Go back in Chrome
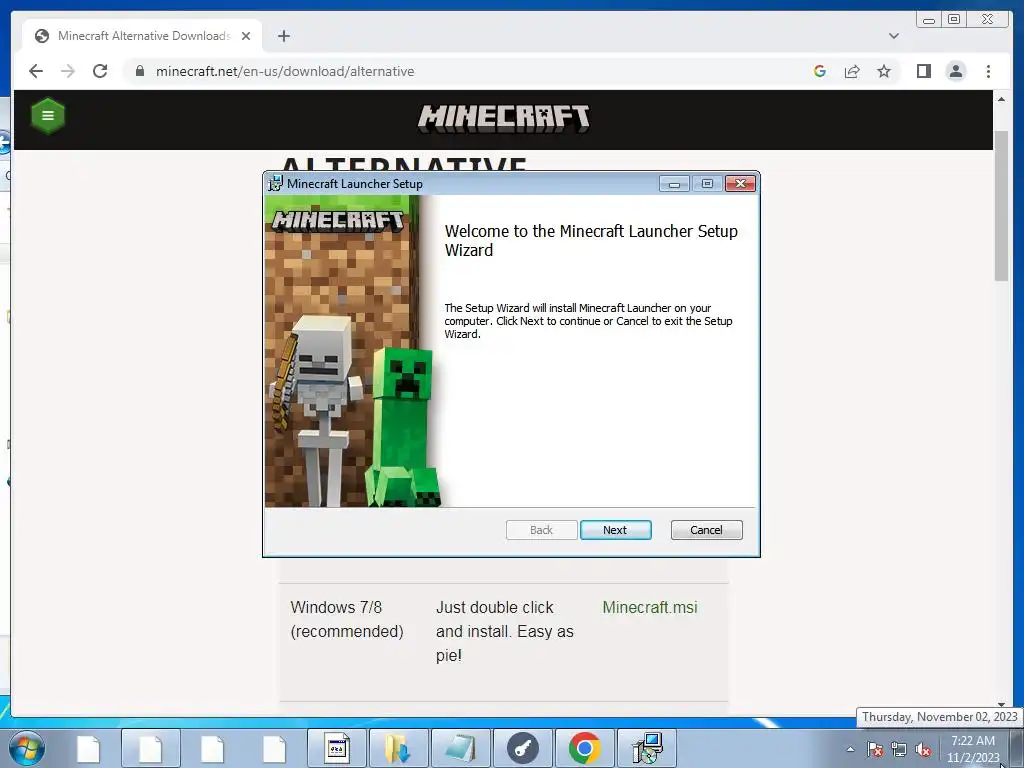Viewport: 1024px width, 768px height. [36, 71]
